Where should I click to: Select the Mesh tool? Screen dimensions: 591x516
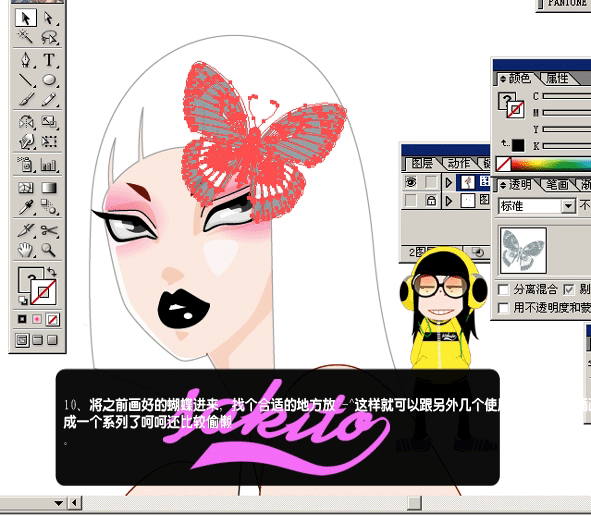pos(26,187)
